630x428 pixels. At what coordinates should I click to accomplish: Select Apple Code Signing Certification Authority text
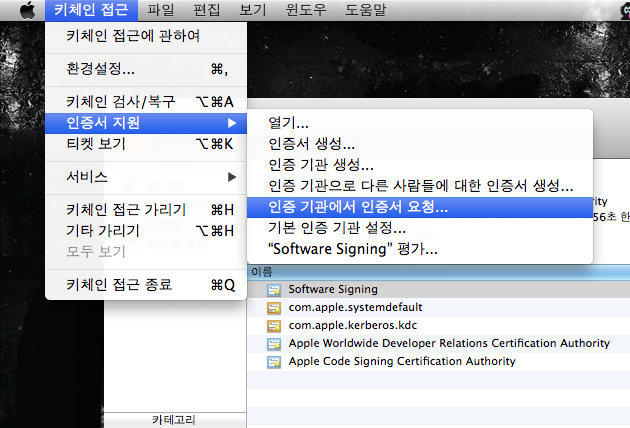(x=402, y=361)
